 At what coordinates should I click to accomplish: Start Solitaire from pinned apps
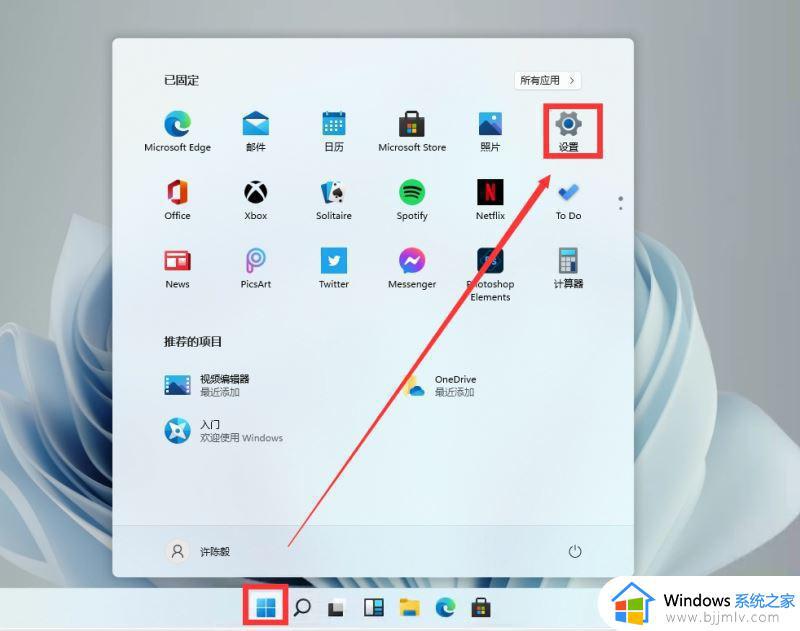coord(334,199)
